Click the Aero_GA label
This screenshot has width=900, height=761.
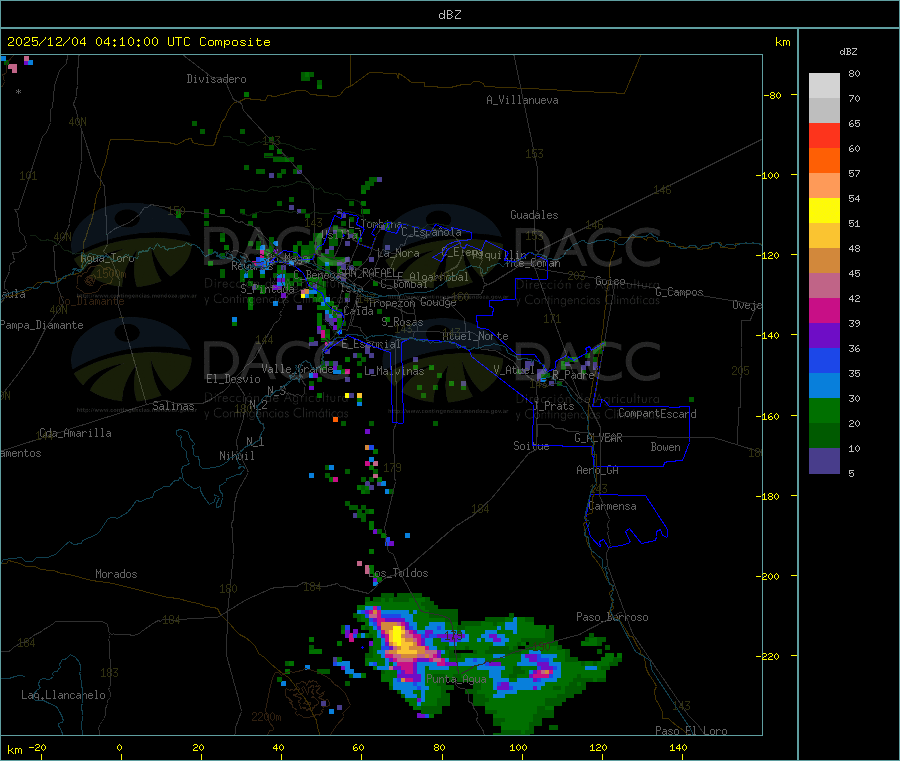[x=598, y=470]
